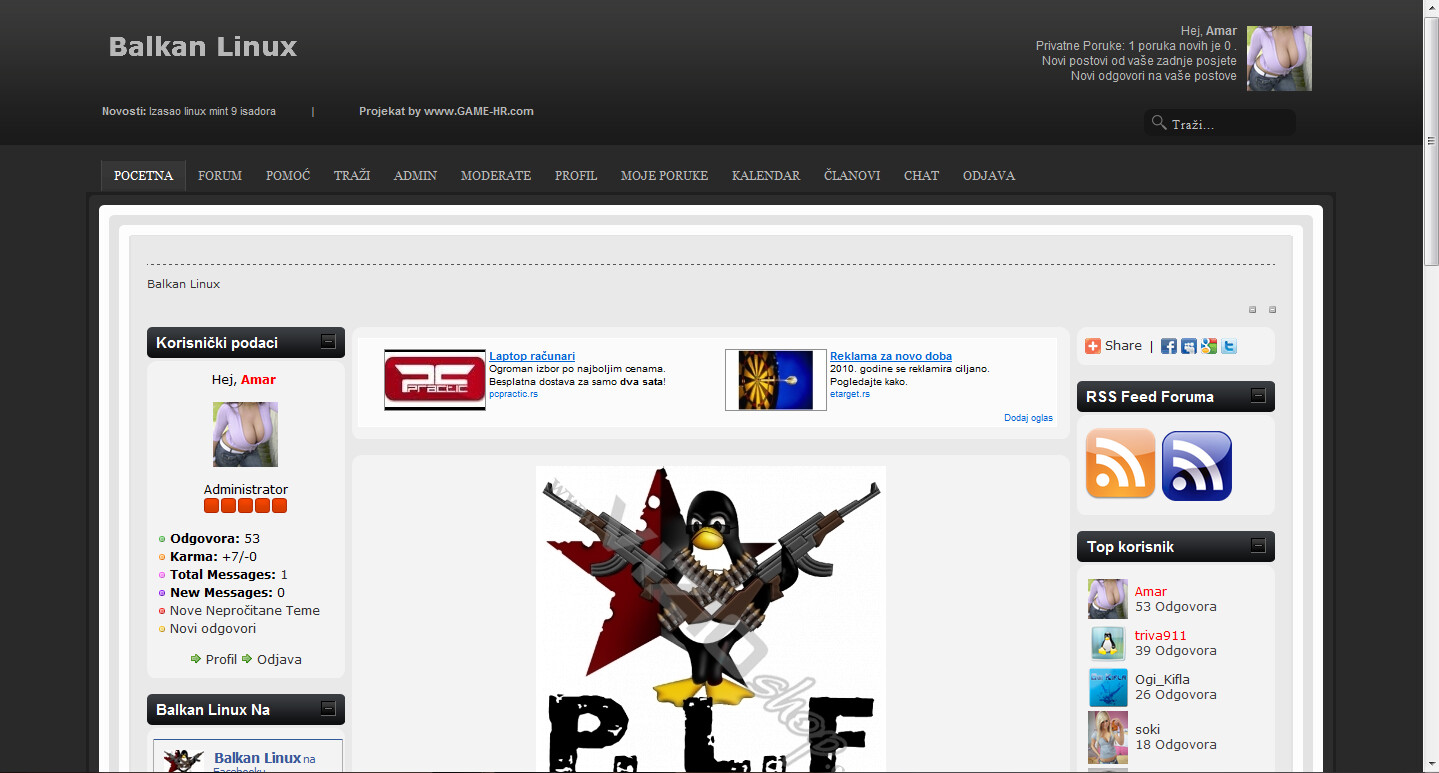Image resolution: width=1439 pixels, height=773 pixels.
Task: Go to MOJE PORUKE in navigation
Action: pyautogui.click(x=664, y=176)
